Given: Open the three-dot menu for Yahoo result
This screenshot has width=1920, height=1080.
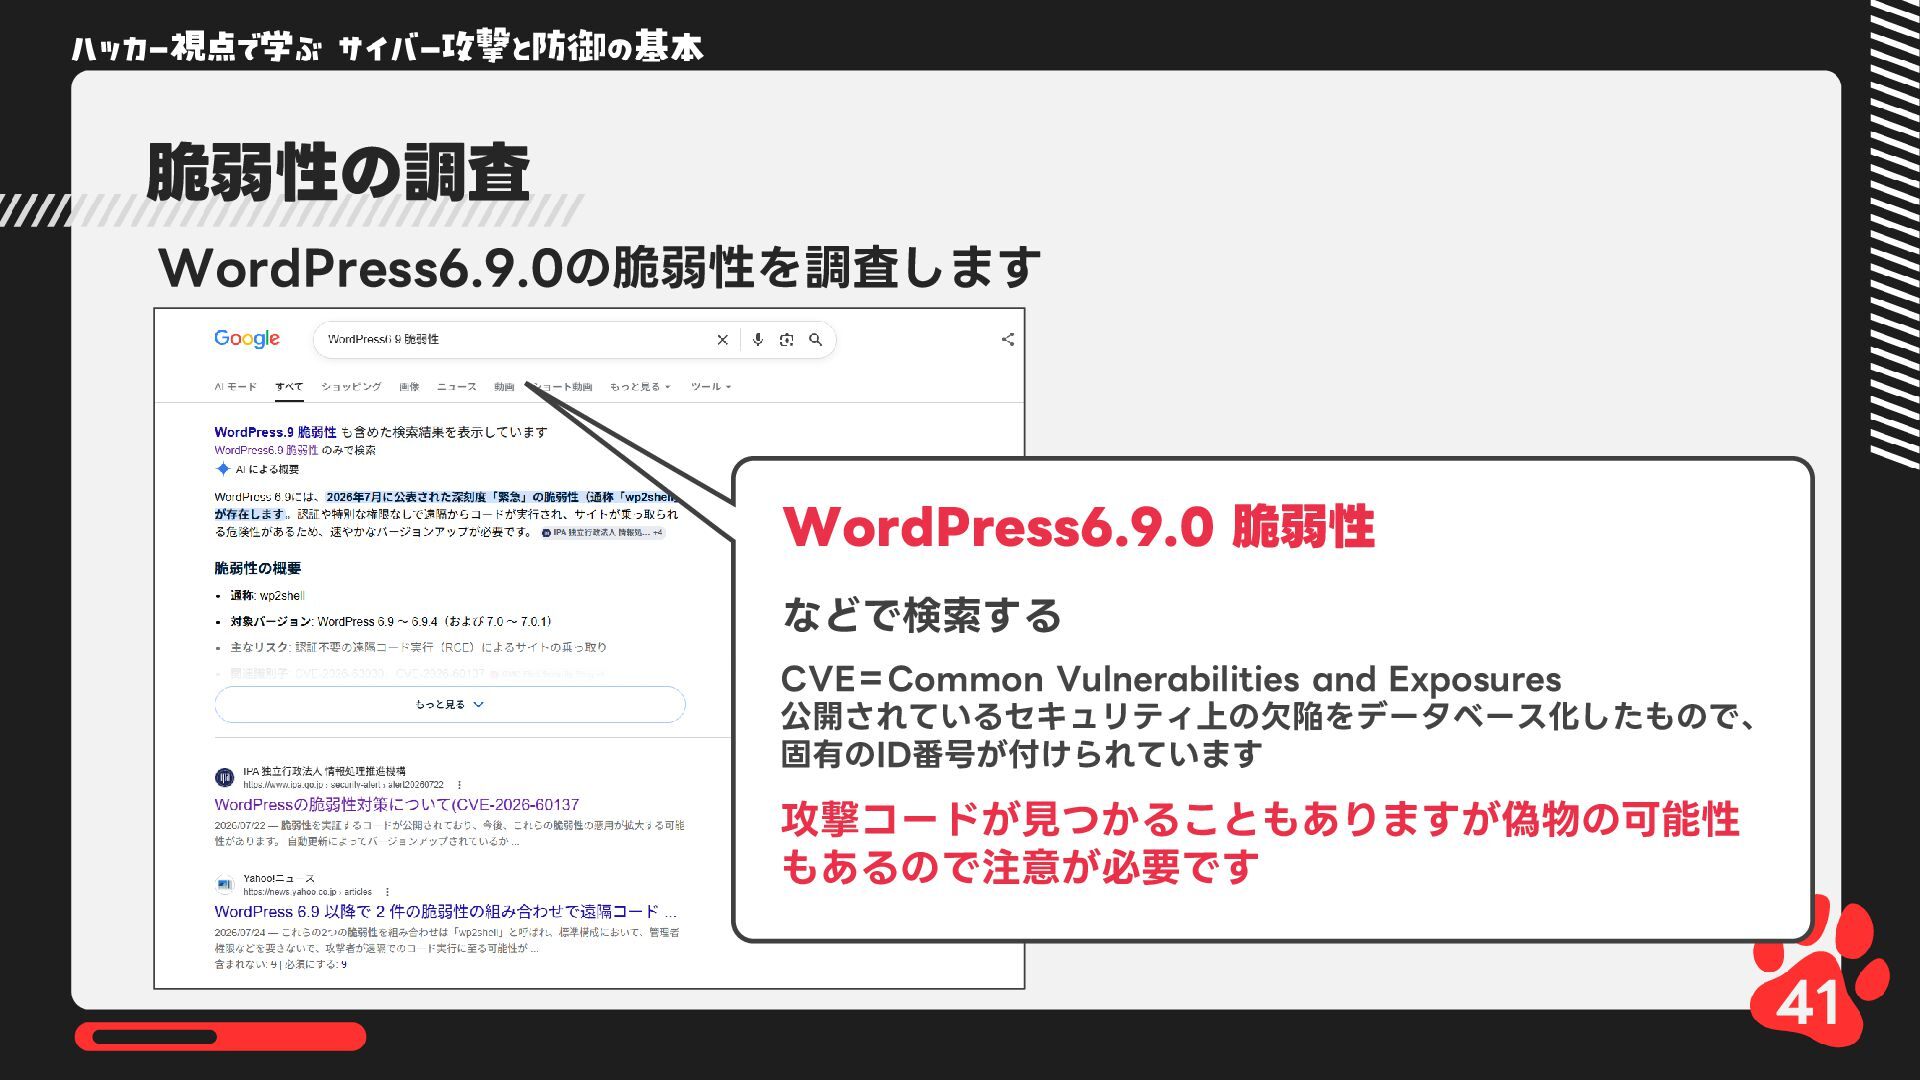Looking at the screenshot, I should 387,892.
